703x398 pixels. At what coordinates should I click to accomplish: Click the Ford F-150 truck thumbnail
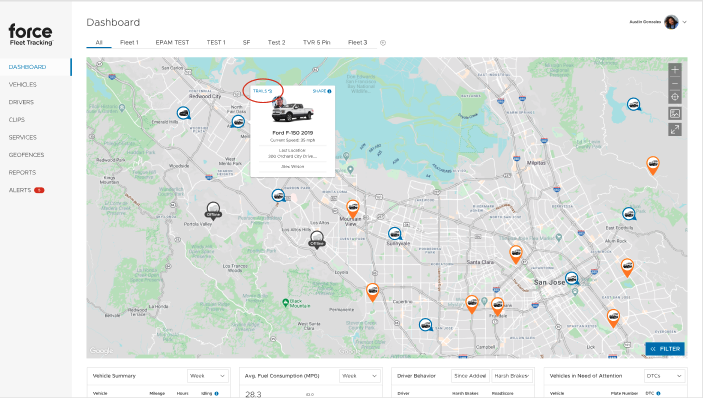coord(292,112)
